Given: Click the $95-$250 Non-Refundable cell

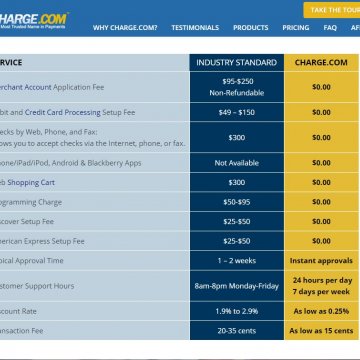Looking at the screenshot, I should (x=237, y=87).
